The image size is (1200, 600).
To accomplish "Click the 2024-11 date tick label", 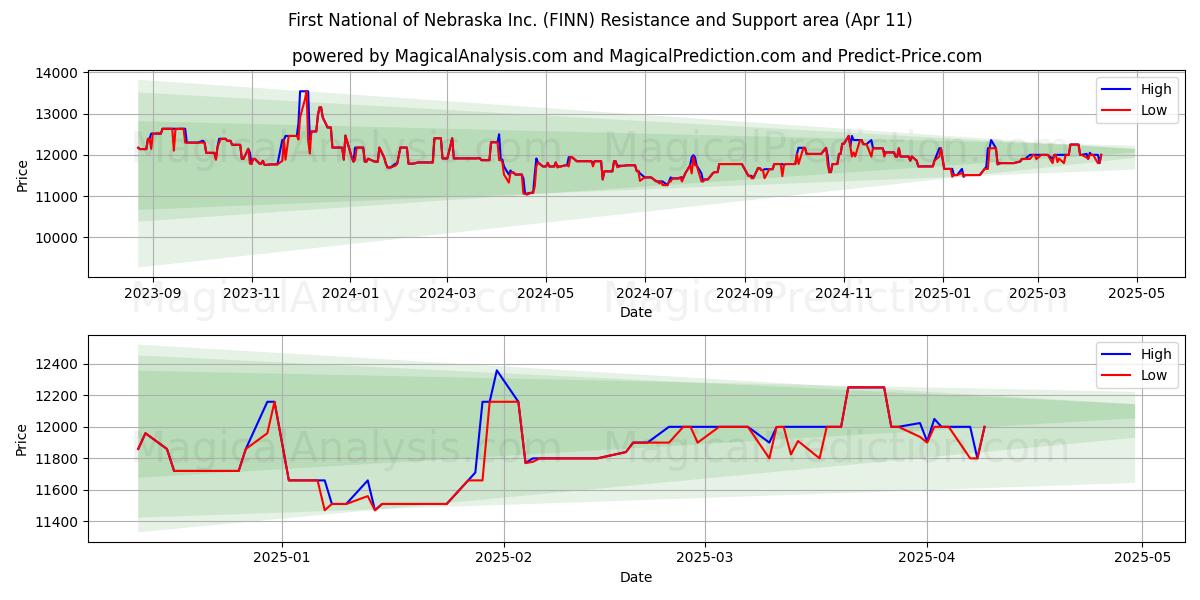I will click(x=843, y=293).
